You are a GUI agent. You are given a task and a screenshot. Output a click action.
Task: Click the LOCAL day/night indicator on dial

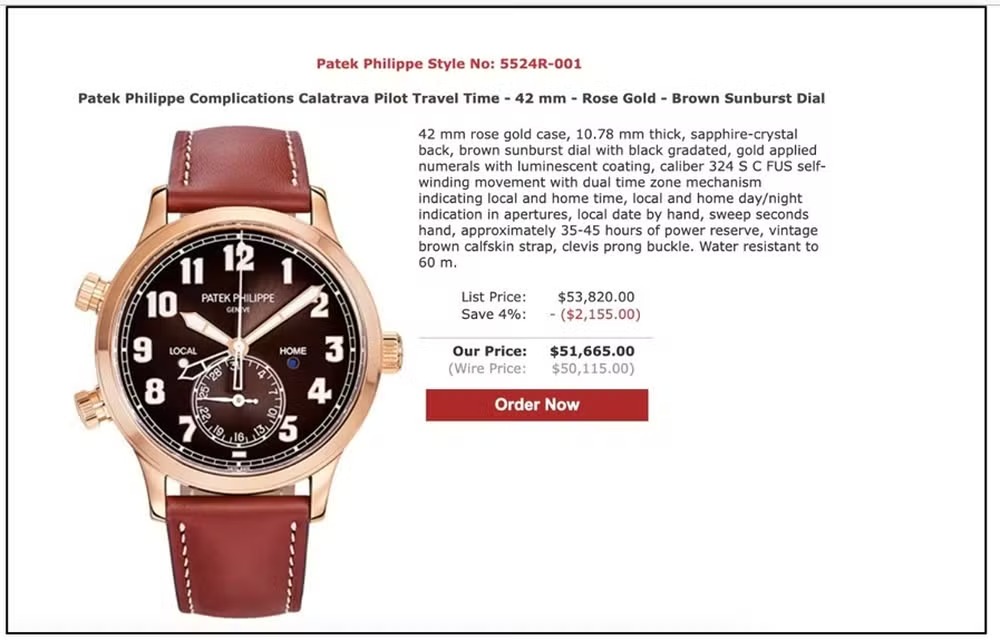(x=184, y=363)
